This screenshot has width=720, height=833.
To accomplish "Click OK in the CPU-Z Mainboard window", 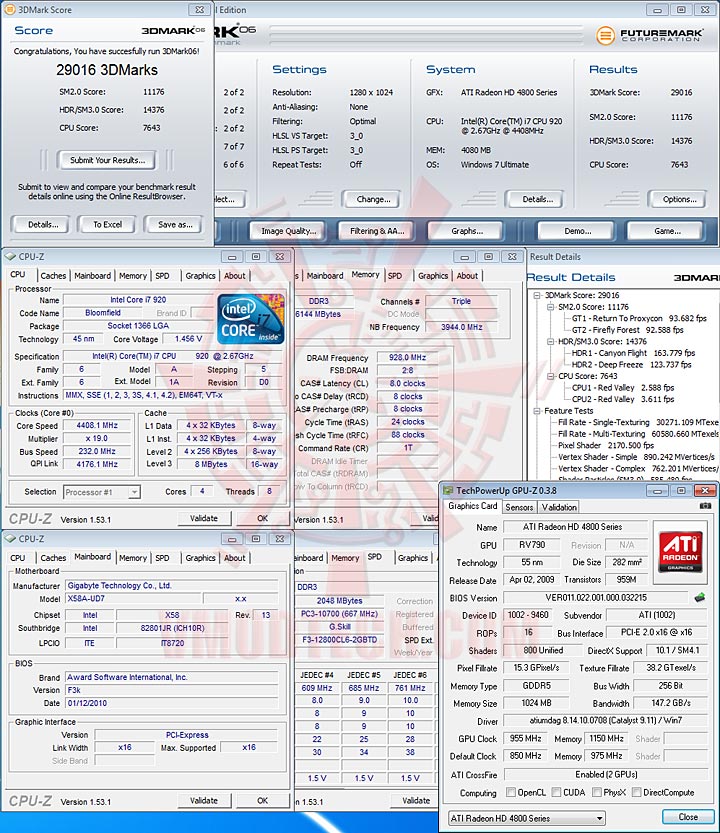I will pos(262,800).
